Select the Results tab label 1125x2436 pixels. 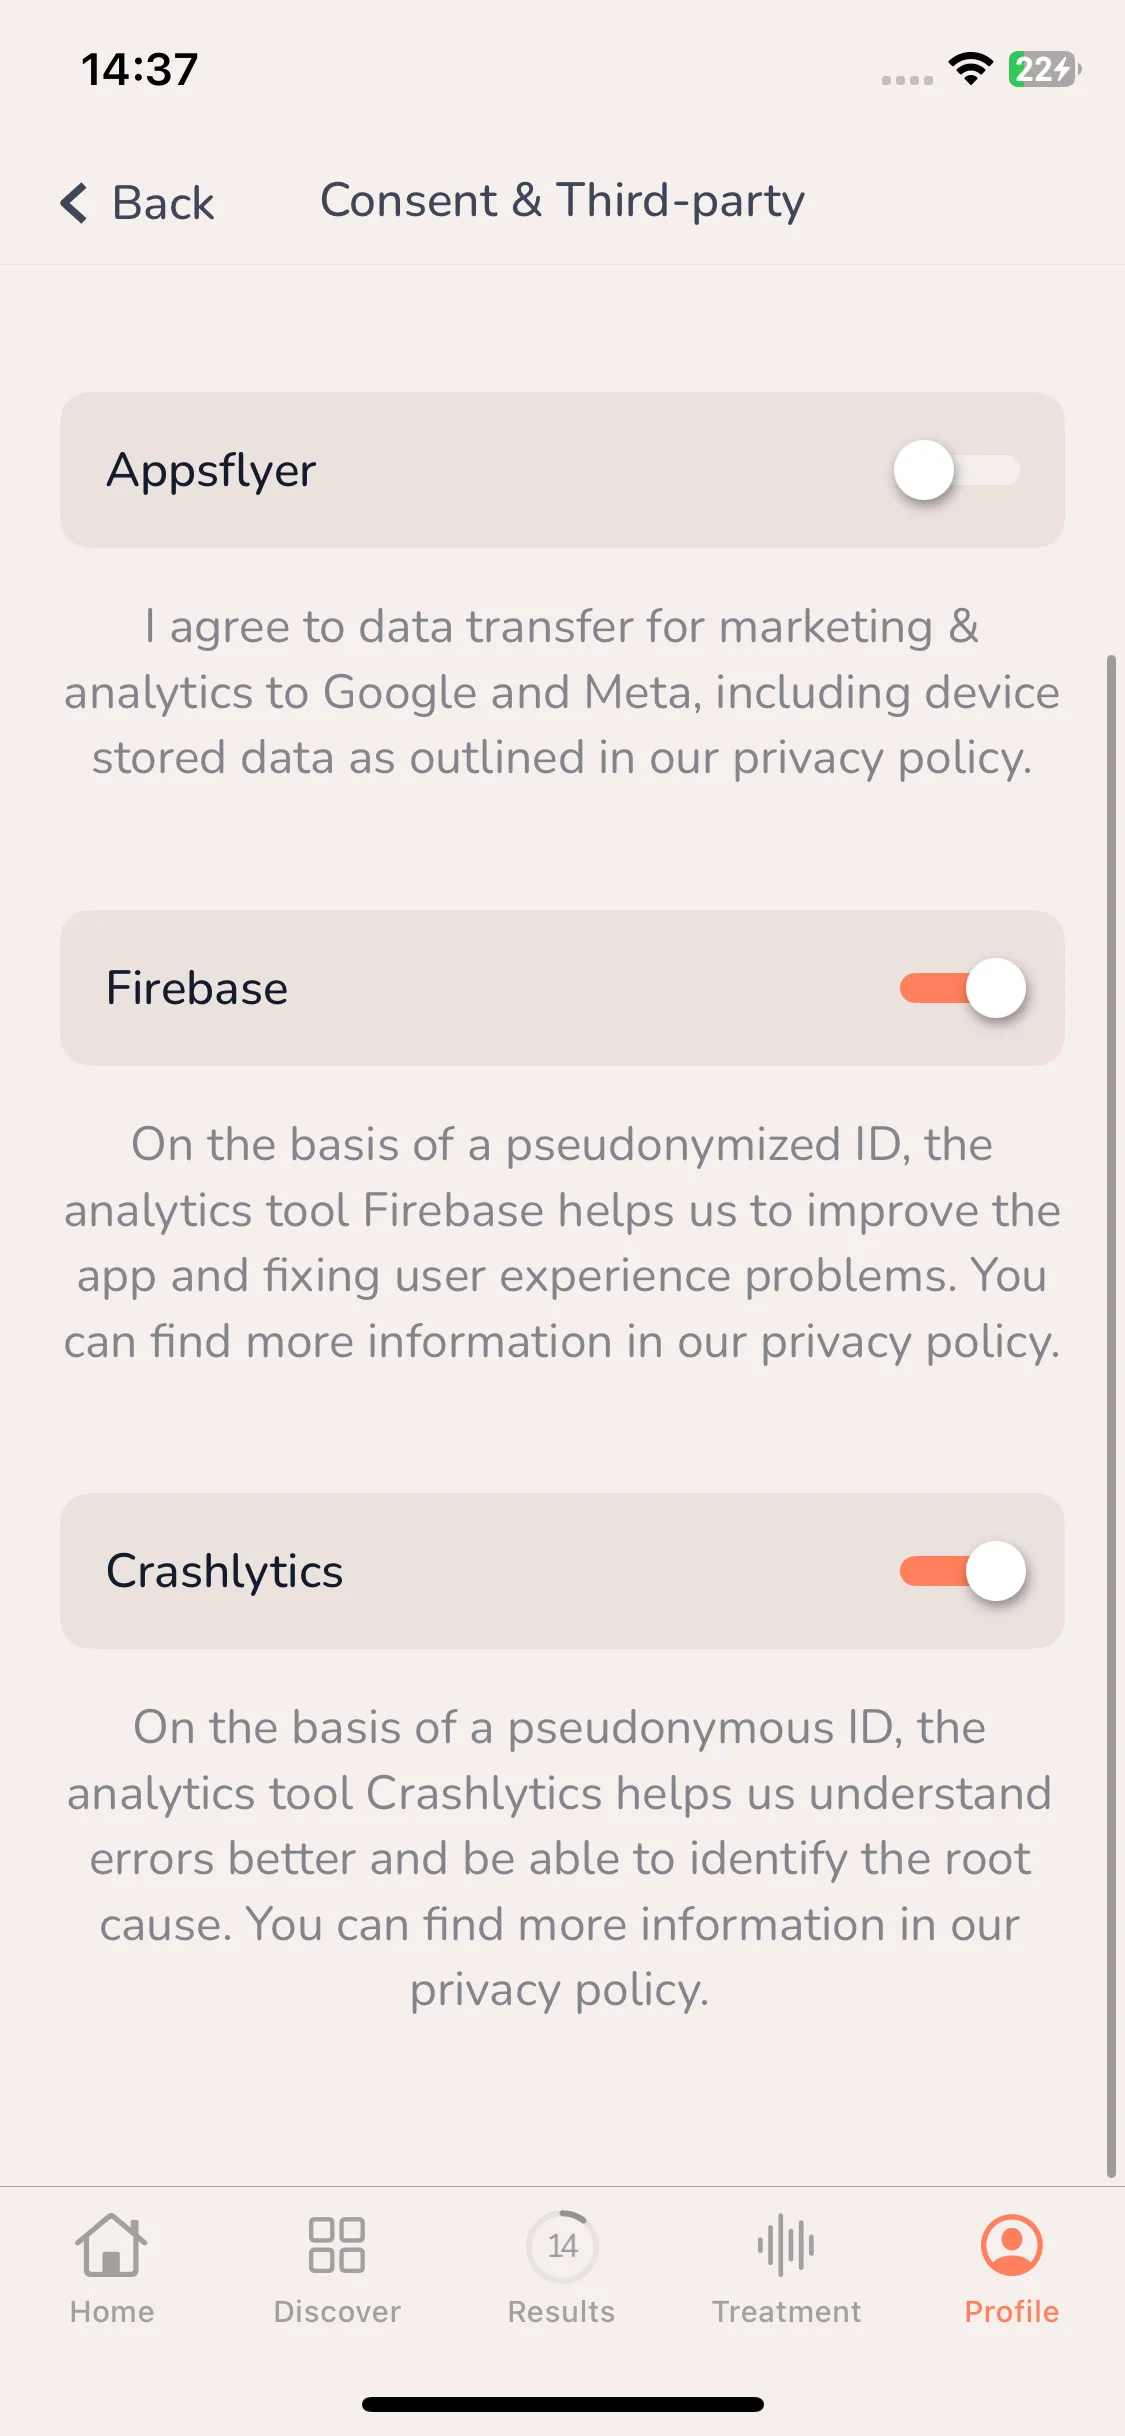pos(561,2312)
